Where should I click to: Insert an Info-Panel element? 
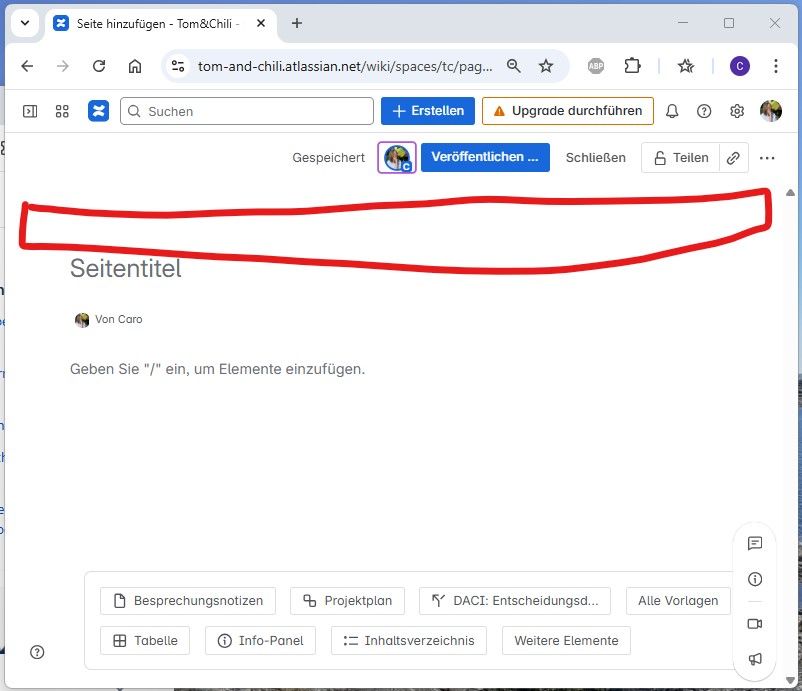[x=260, y=640]
